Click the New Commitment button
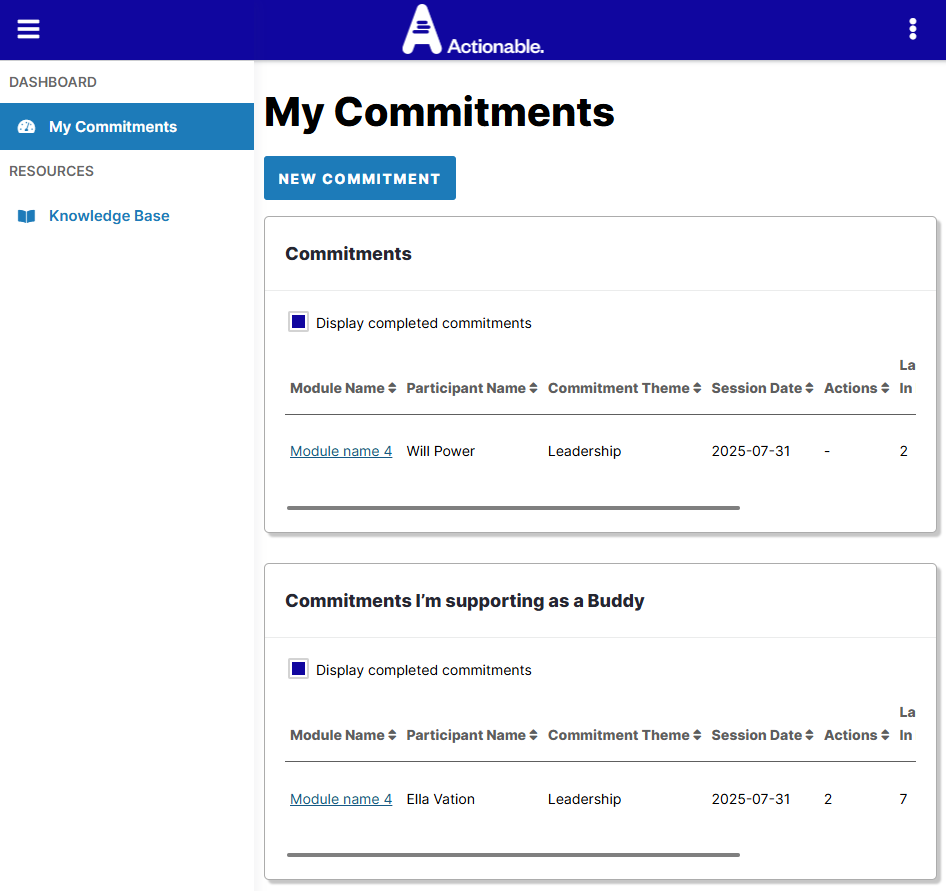The height and width of the screenshot is (891, 946). pos(360,178)
